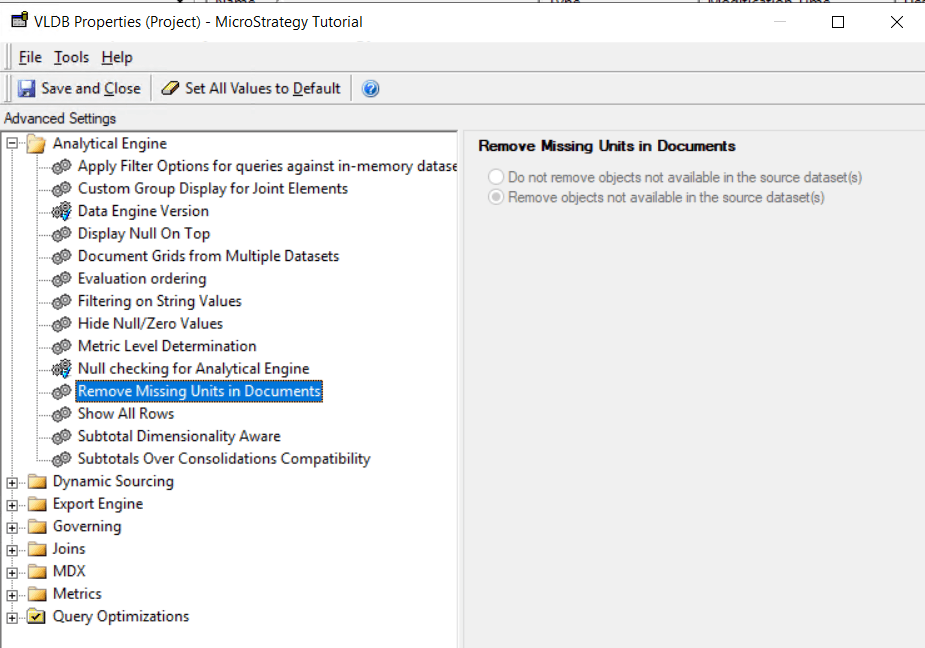Click the Analytical Engine open folder icon

click(37, 144)
